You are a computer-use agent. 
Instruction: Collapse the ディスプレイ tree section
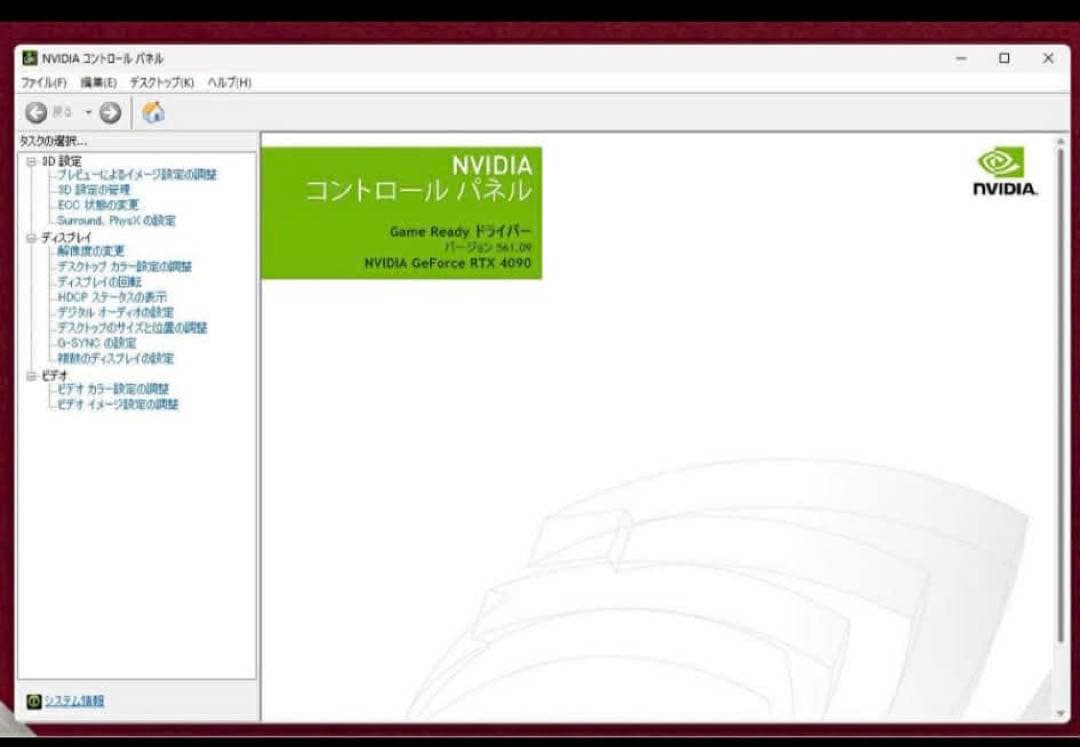click(x=31, y=237)
